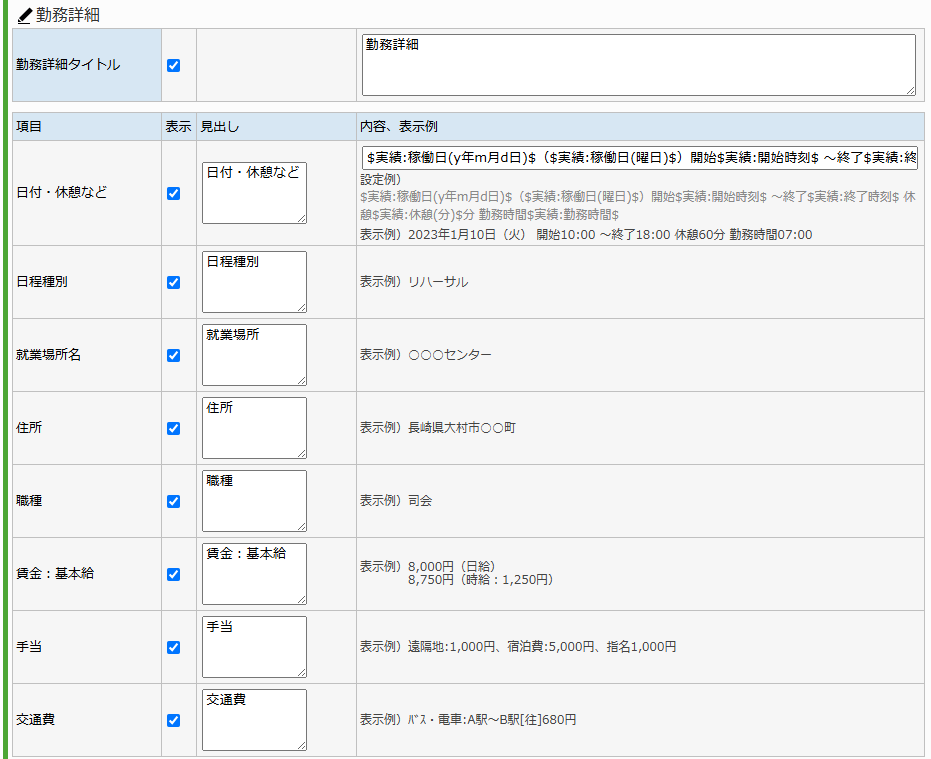Click the $実績:稼働日 format input field

639,158
